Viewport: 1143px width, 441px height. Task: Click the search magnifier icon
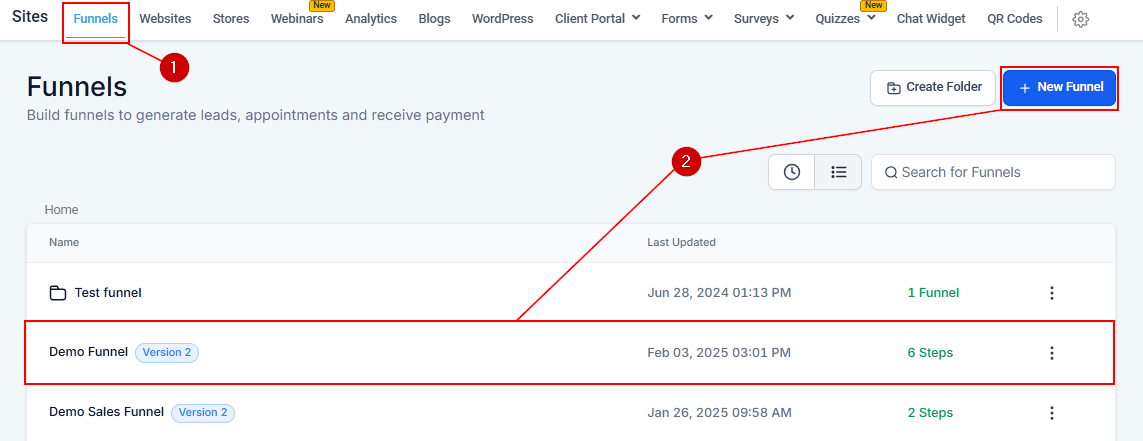[x=890, y=172]
